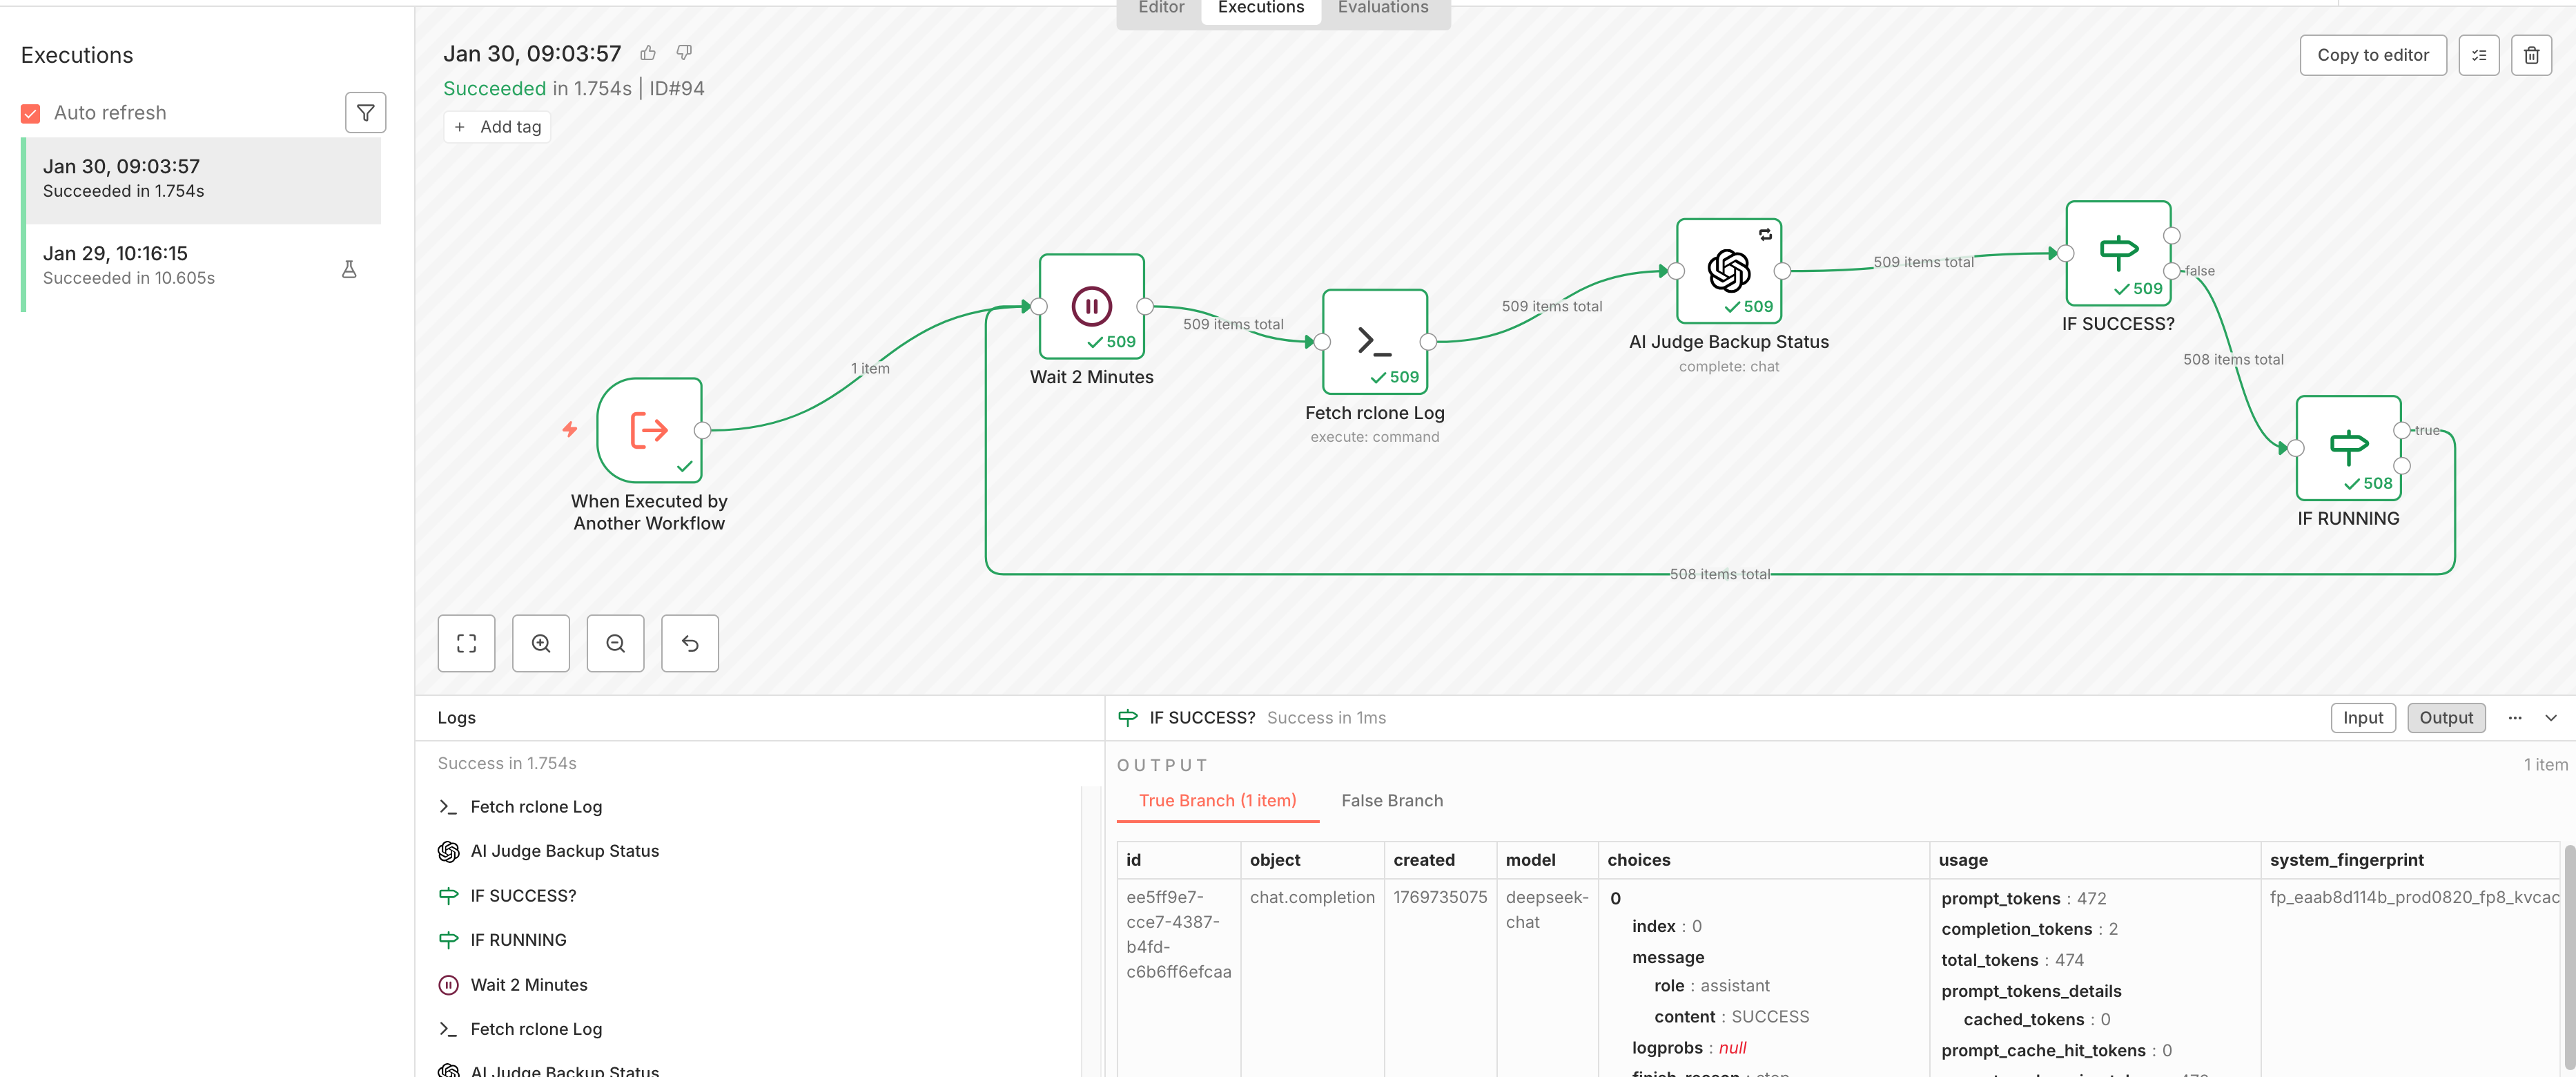Click the thumbs down icon
The image size is (2576, 1077).
(x=684, y=53)
